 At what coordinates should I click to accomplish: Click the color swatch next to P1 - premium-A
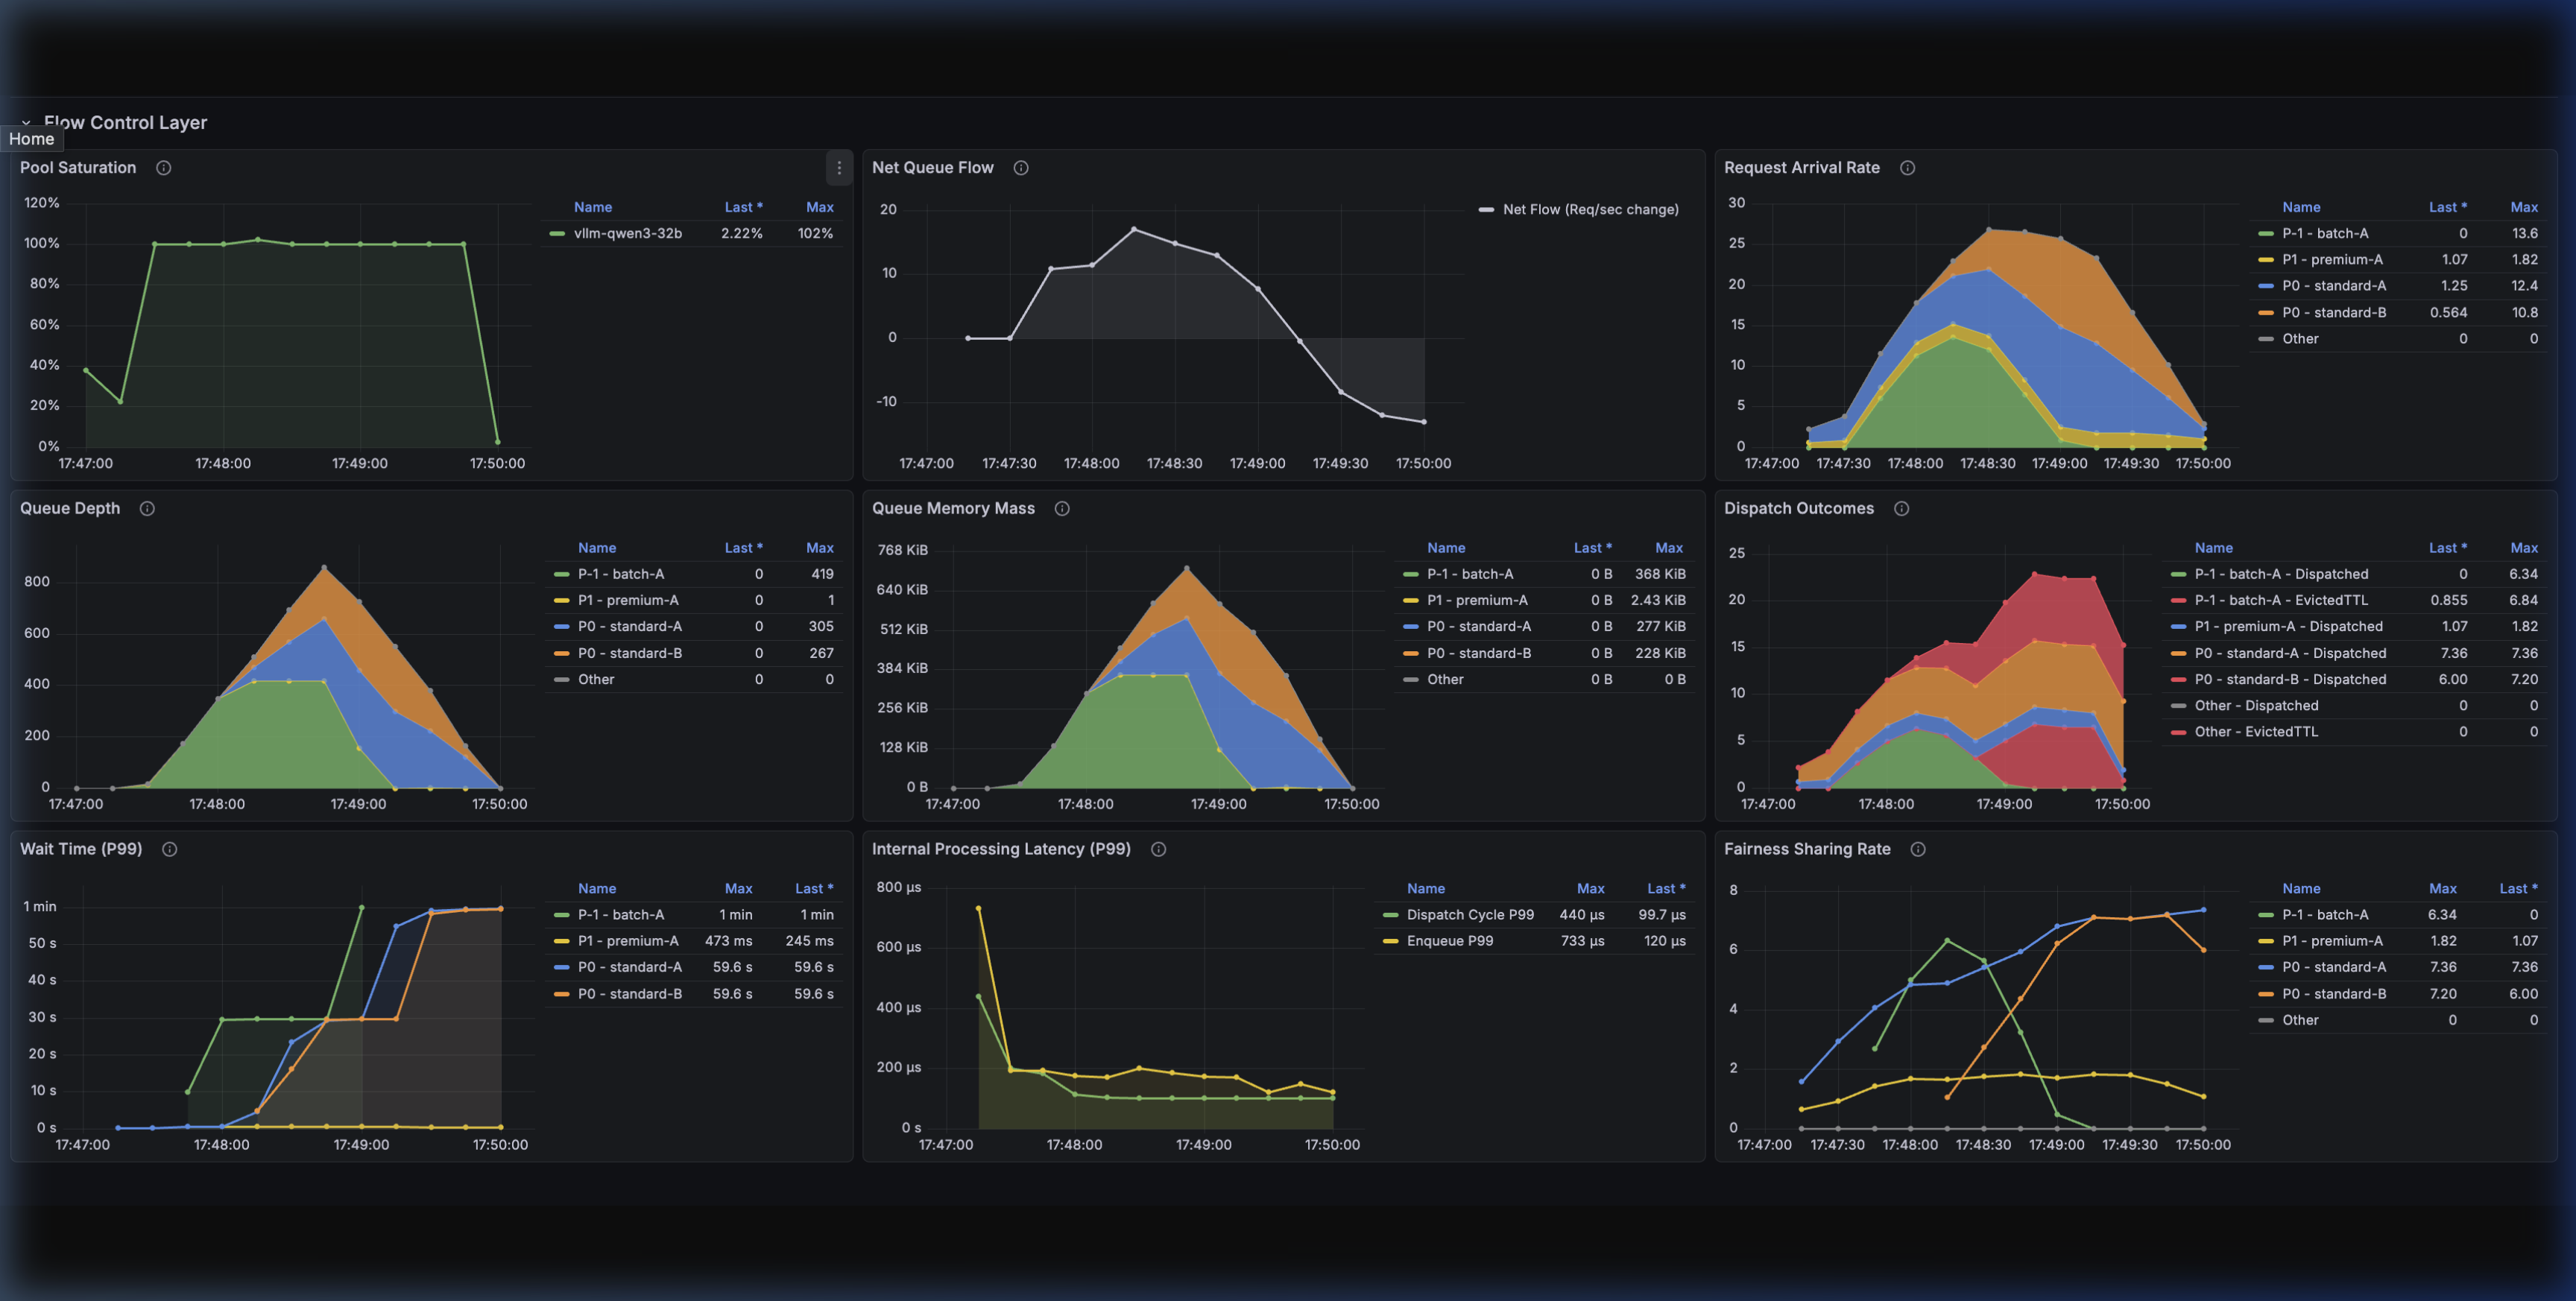2267,259
